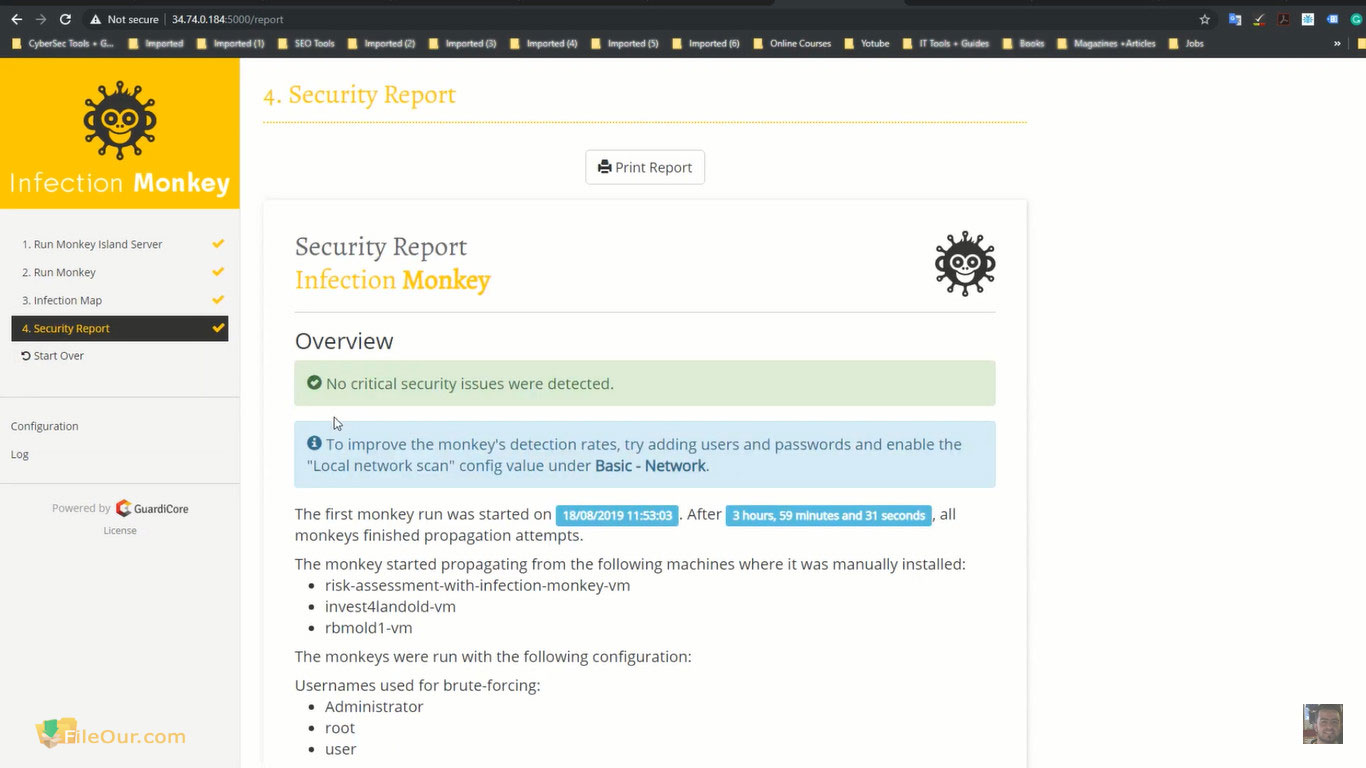Open the Log page
The height and width of the screenshot is (768, 1366).
point(19,454)
